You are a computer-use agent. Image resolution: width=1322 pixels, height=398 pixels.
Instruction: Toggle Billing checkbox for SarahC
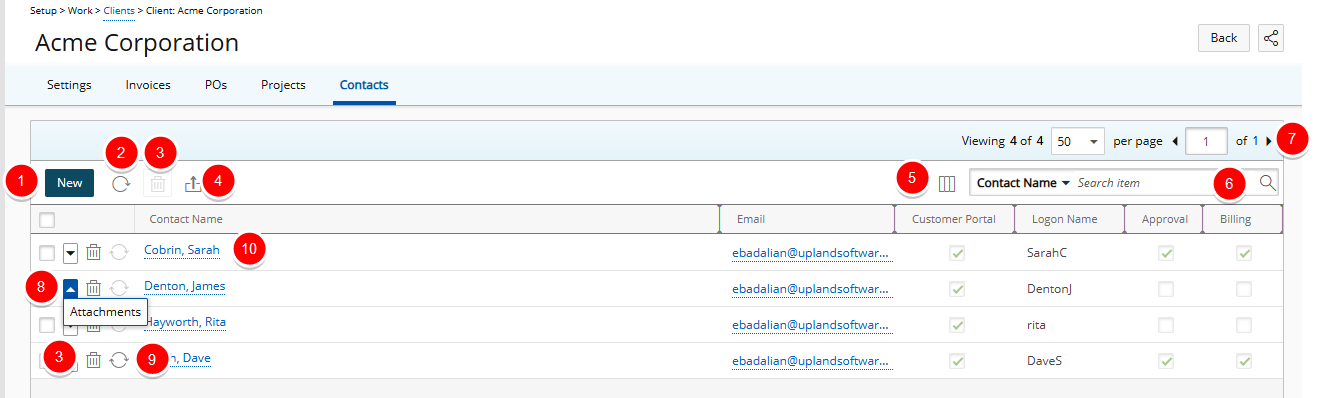1244,253
